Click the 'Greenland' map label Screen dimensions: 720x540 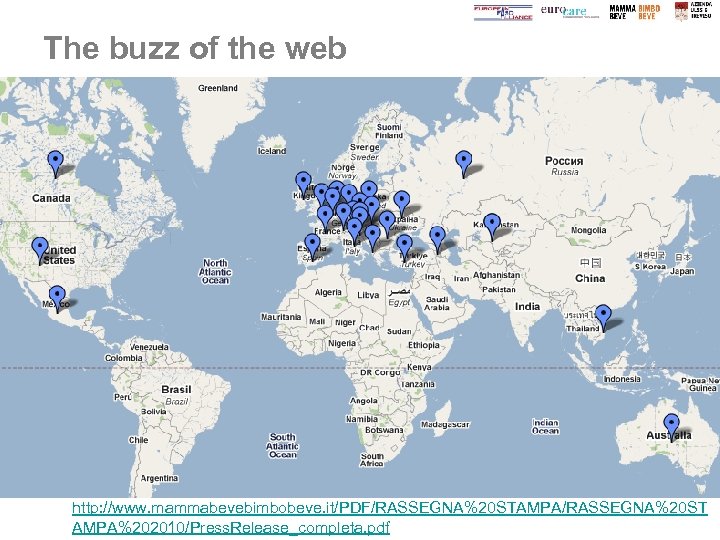(218, 88)
